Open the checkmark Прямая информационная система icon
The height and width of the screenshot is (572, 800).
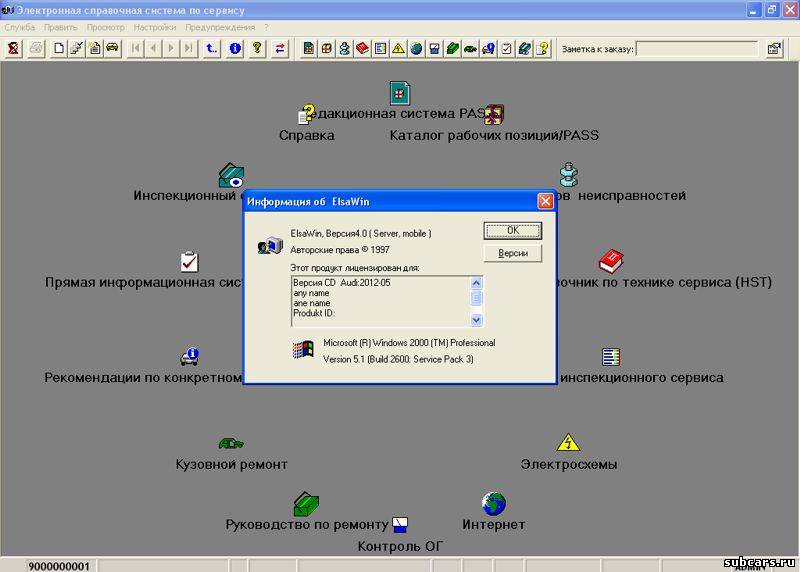point(189,262)
